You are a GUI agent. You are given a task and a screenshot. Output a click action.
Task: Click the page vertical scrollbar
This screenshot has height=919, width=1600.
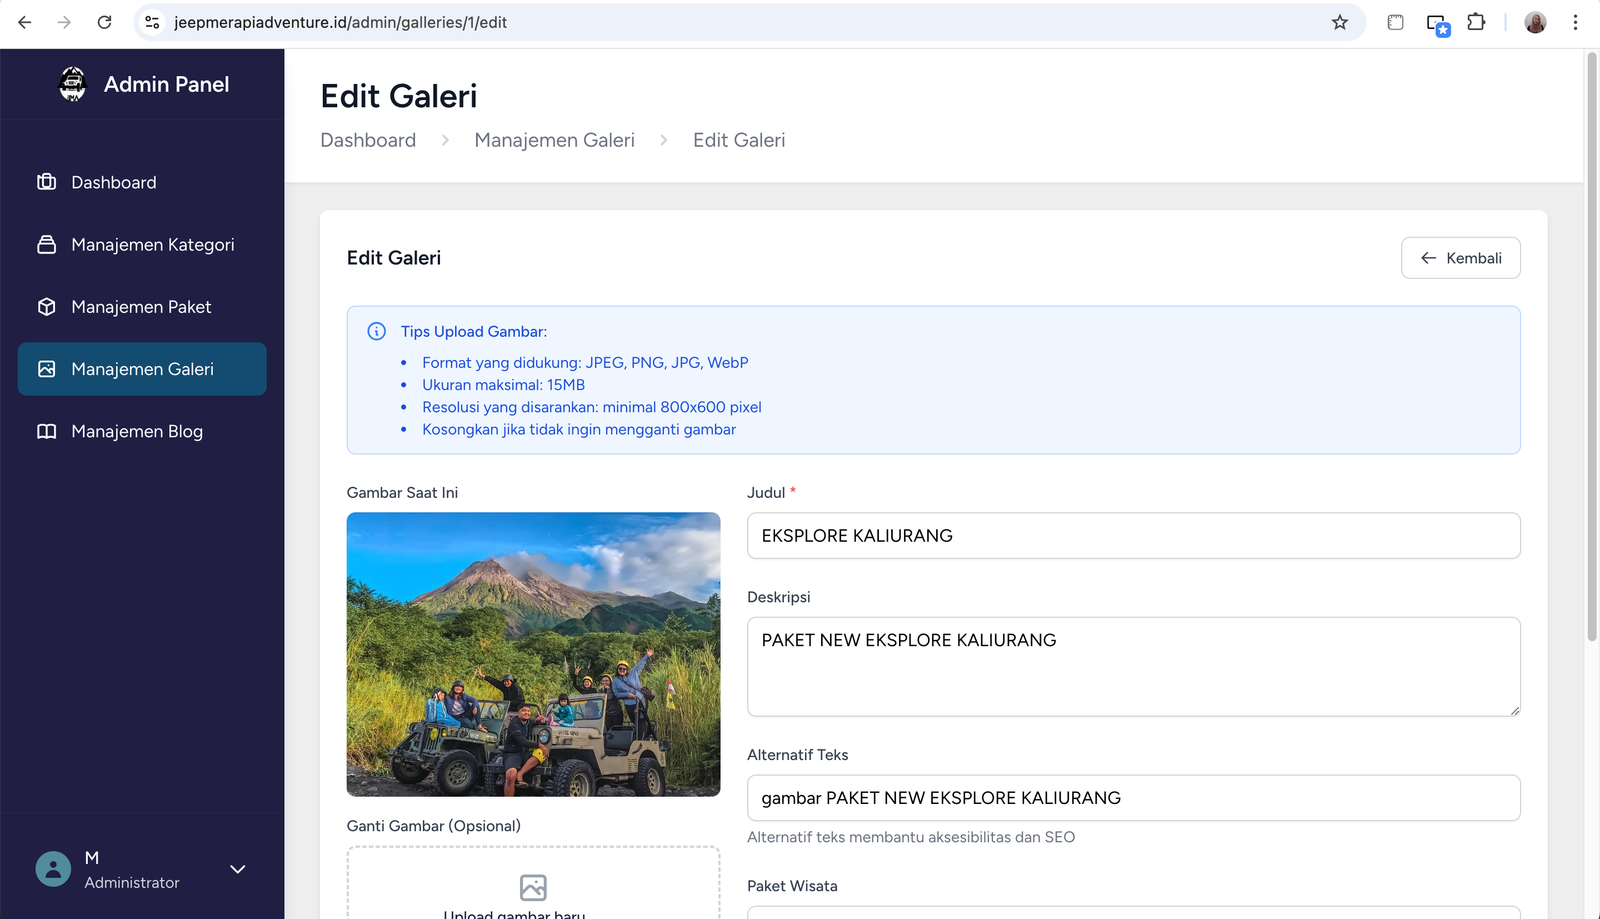(1592, 350)
